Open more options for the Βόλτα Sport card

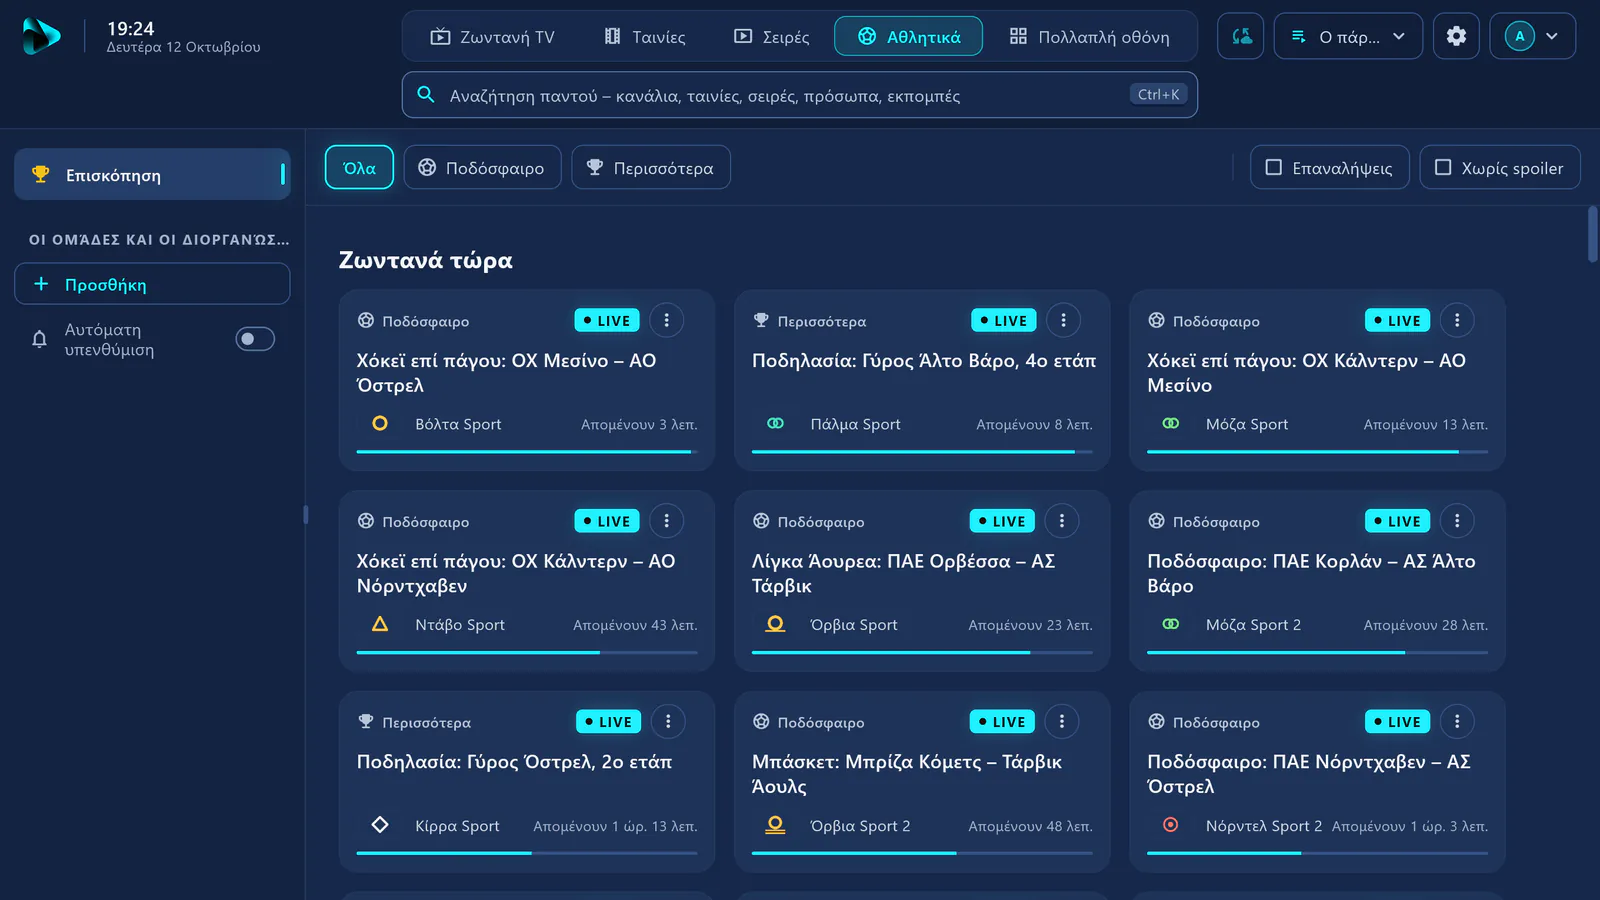(x=667, y=320)
